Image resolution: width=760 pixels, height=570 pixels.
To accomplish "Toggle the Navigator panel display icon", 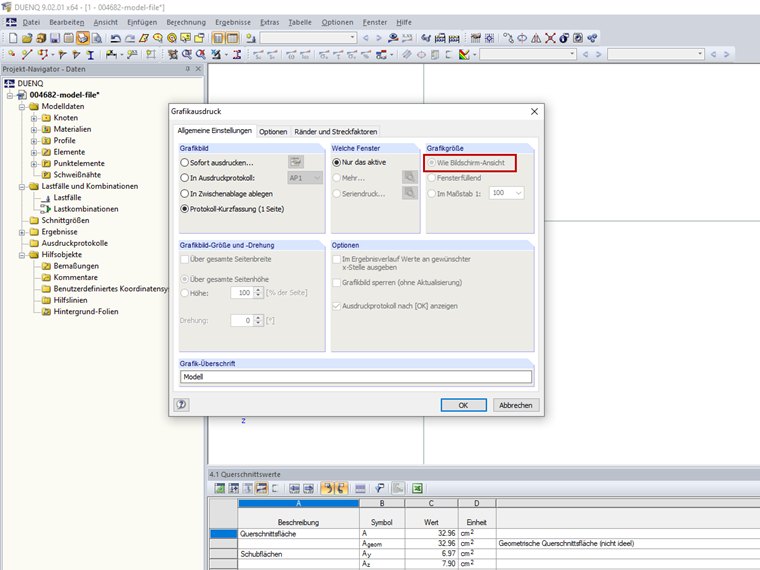I will (x=219, y=38).
